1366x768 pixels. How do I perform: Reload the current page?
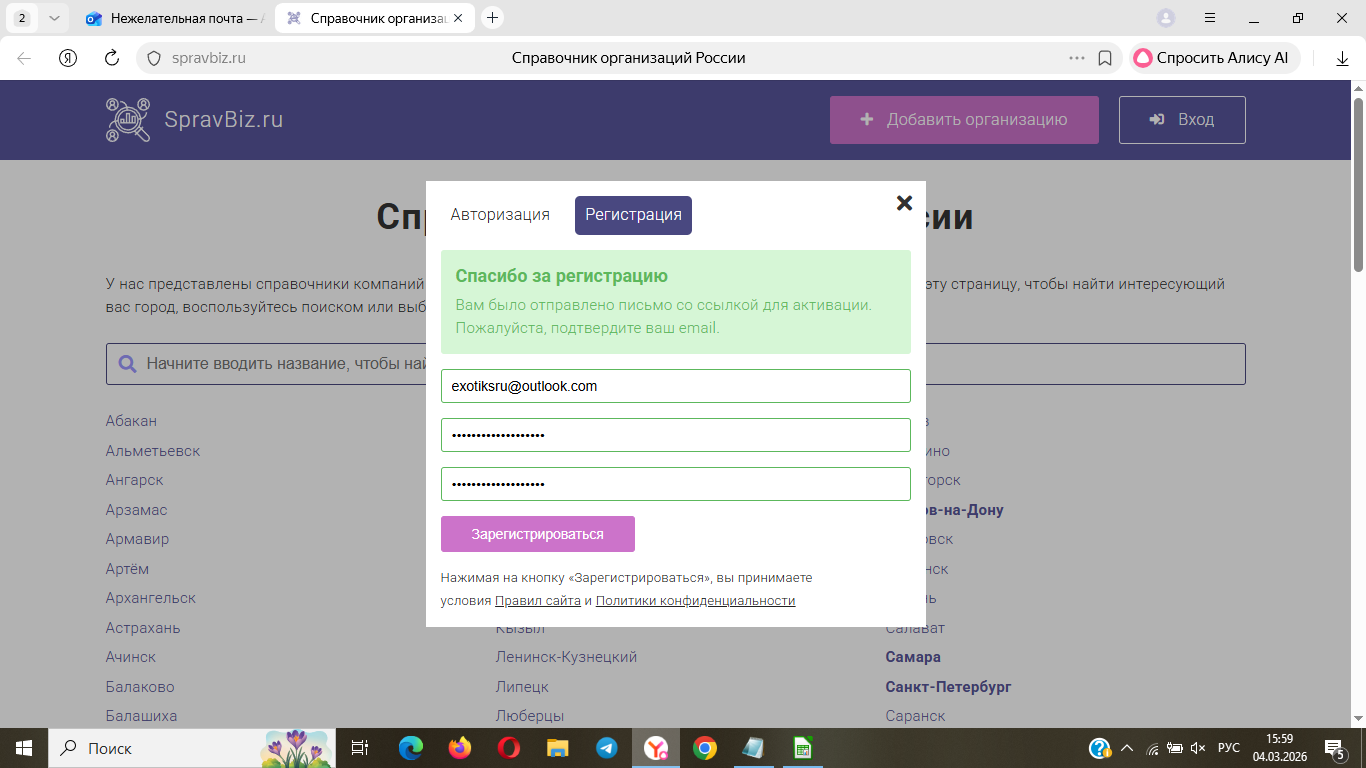(x=112, y=58)
